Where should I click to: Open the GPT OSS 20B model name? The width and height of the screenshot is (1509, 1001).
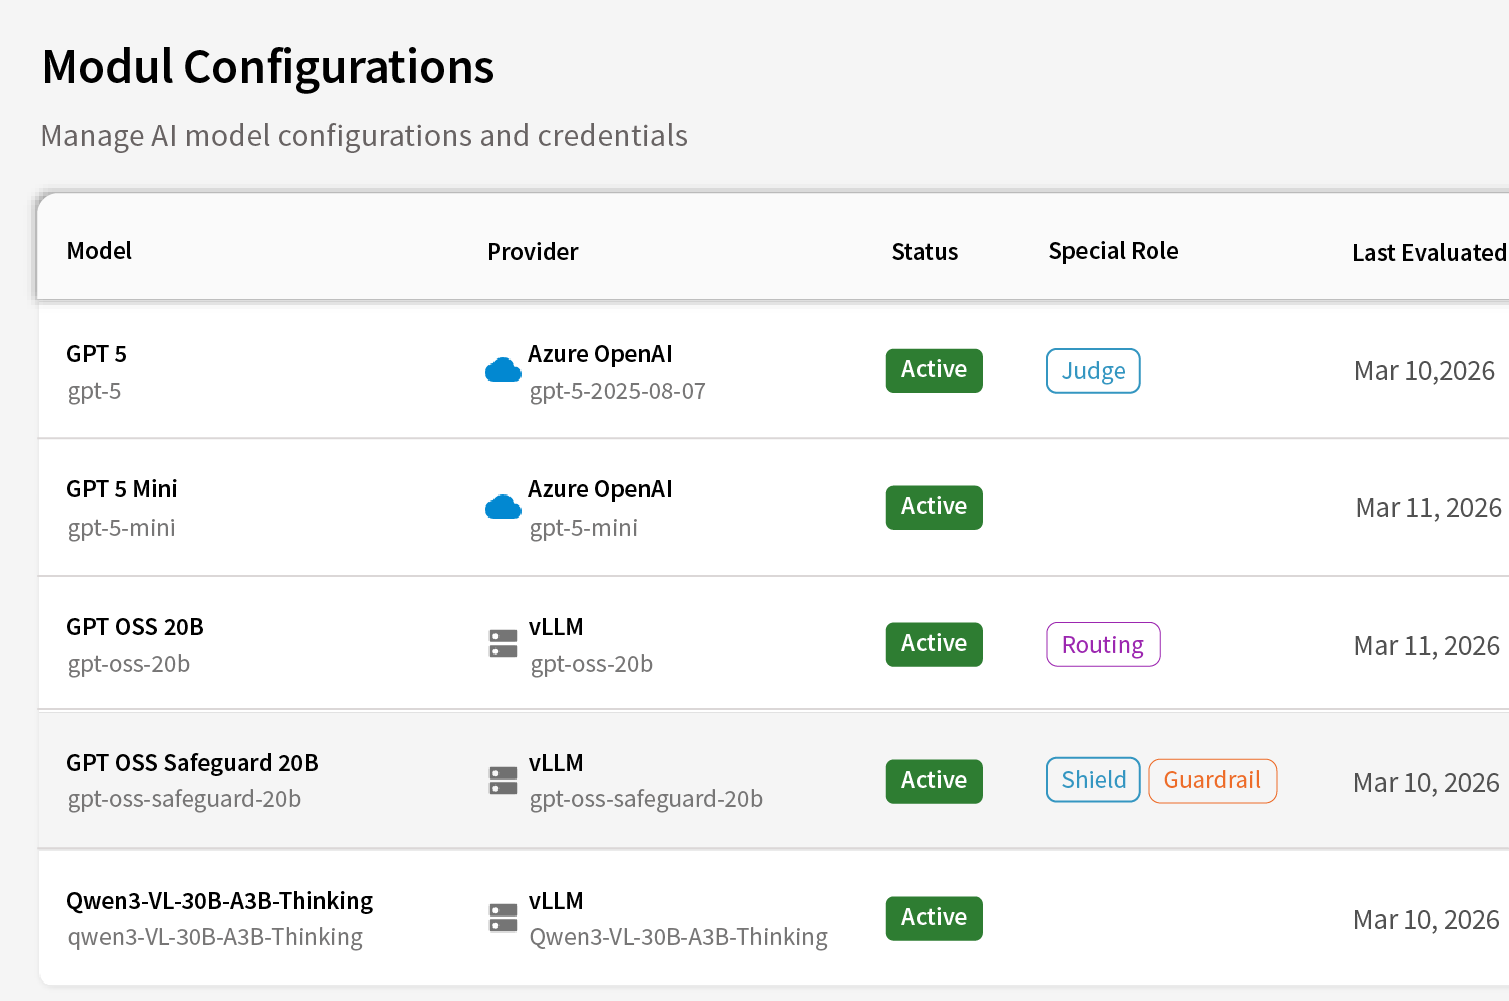135,627
